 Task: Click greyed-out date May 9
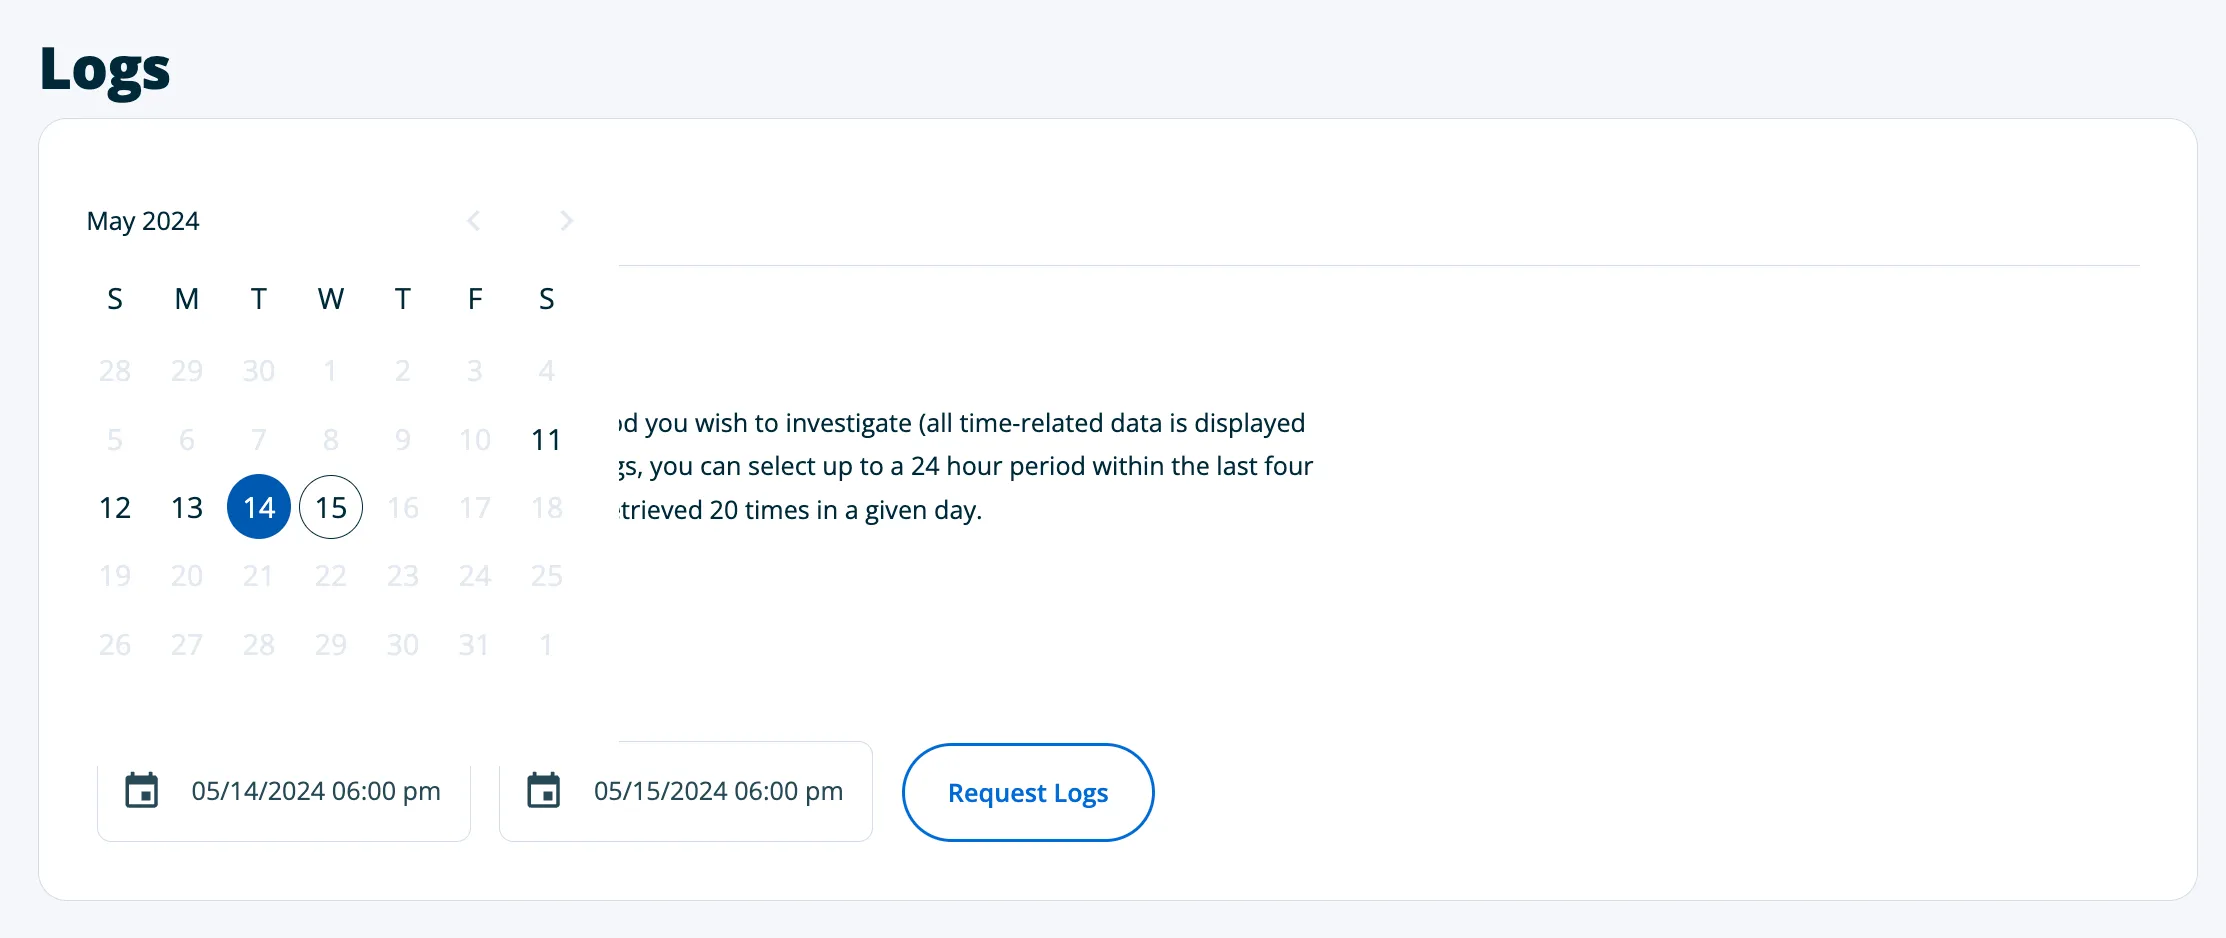click(x=403, y=440)
